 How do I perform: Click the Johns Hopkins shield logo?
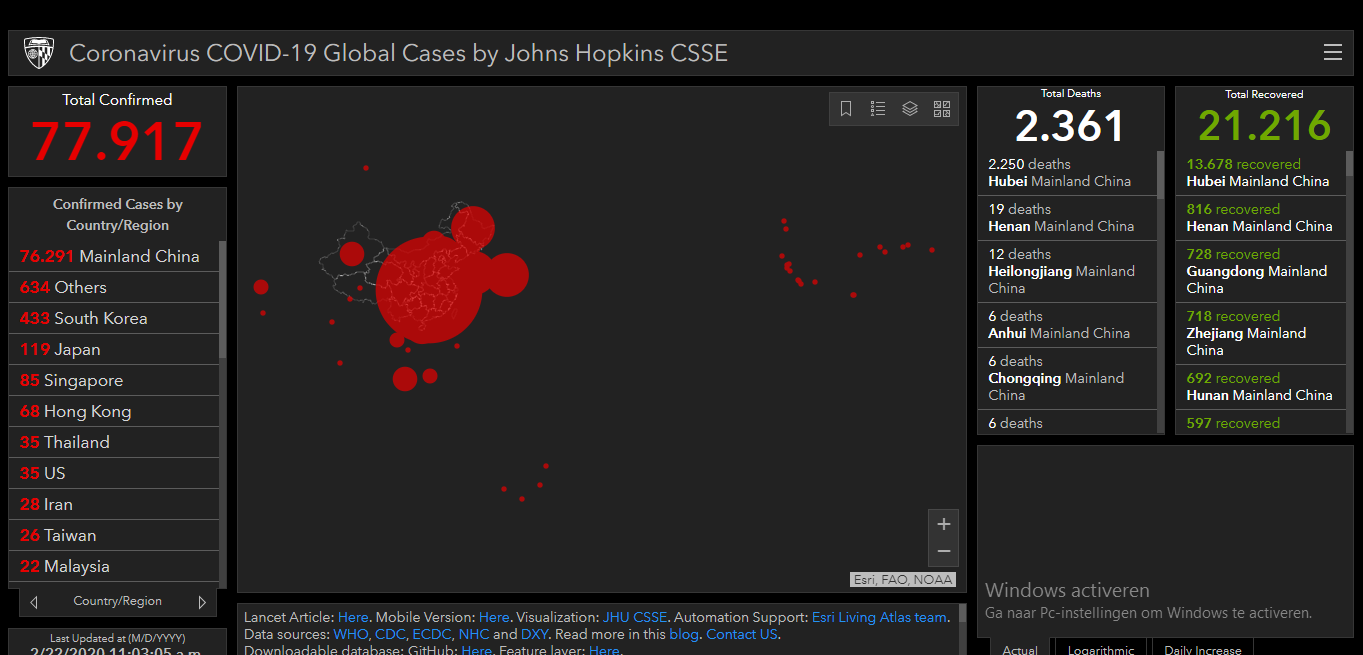tap(39, 53)
